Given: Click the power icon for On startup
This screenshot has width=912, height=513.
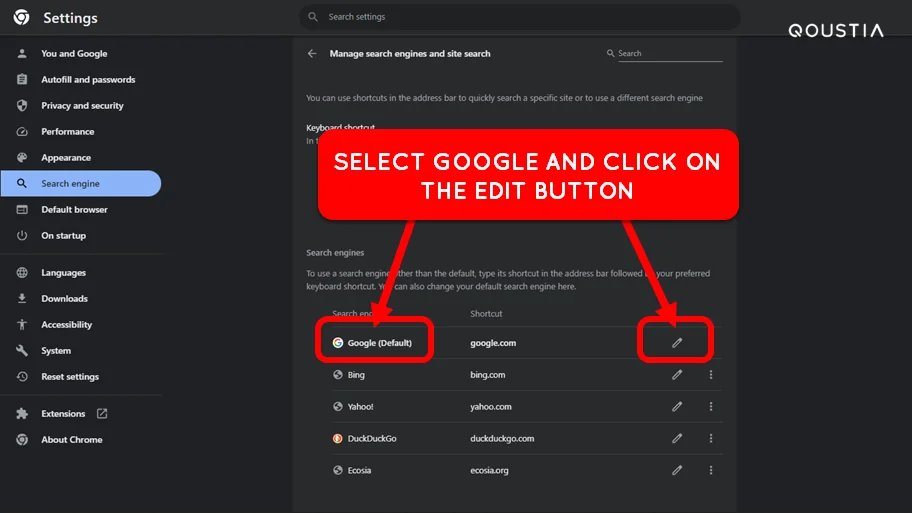Looking at the screenshot, I should tap(22, 236).
